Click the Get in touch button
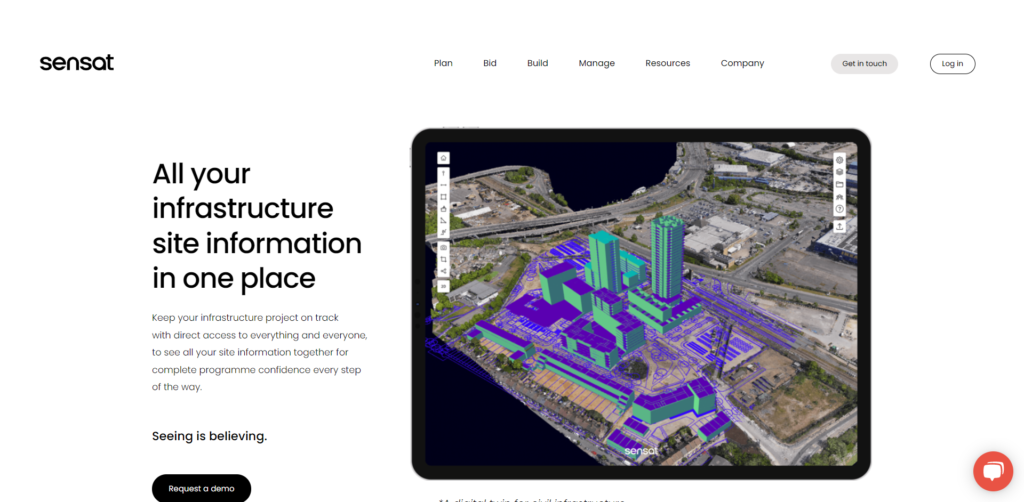The image size is (1024, 502). (x=864, y=64)
